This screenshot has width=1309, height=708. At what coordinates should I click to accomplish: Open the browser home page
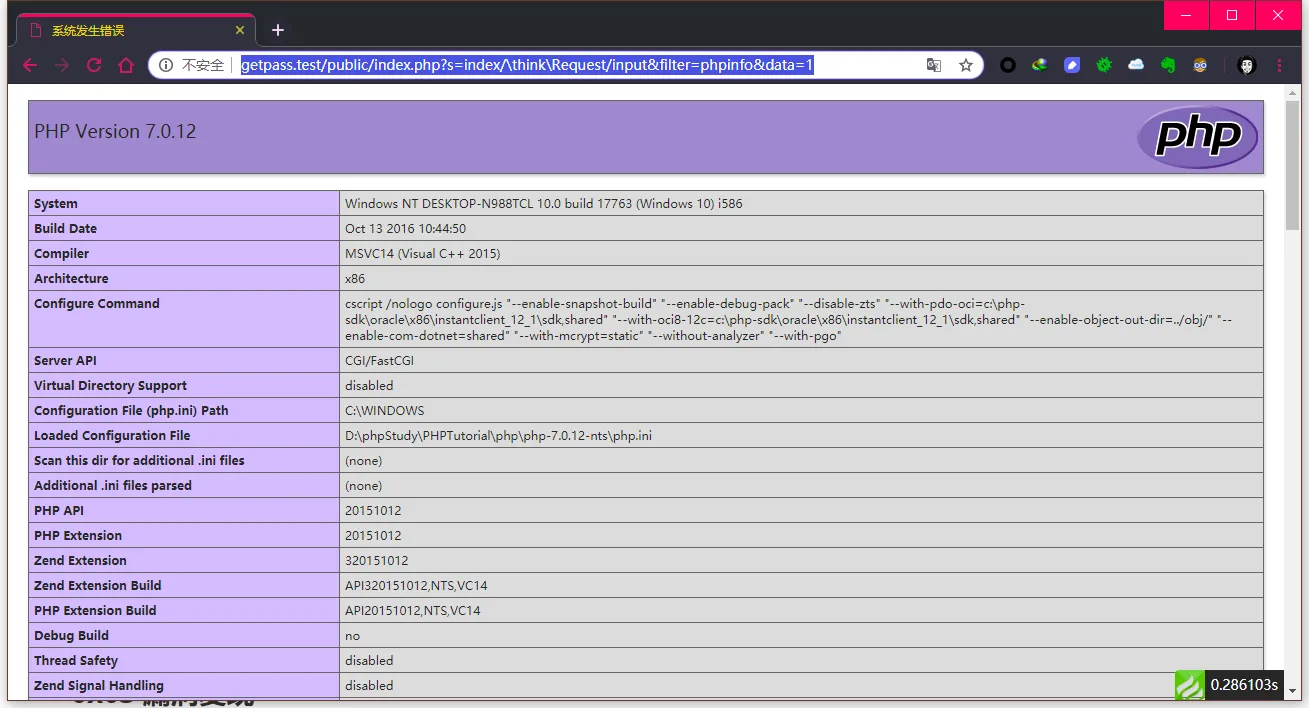[126, 65]
